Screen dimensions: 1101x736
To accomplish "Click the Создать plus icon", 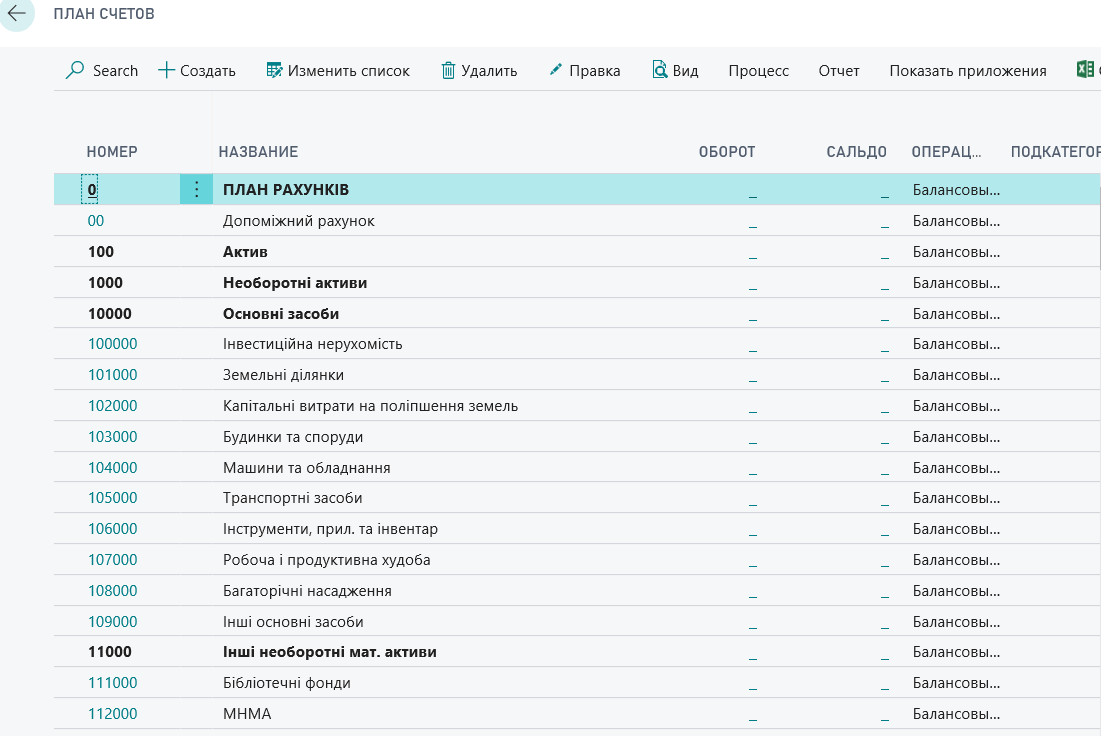I will [167, 71].
